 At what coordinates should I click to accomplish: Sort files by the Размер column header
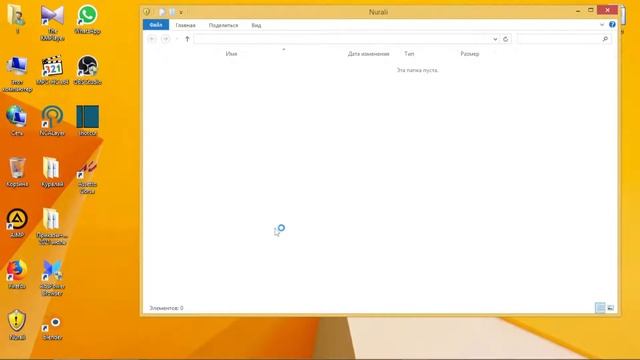coord(470,53)
